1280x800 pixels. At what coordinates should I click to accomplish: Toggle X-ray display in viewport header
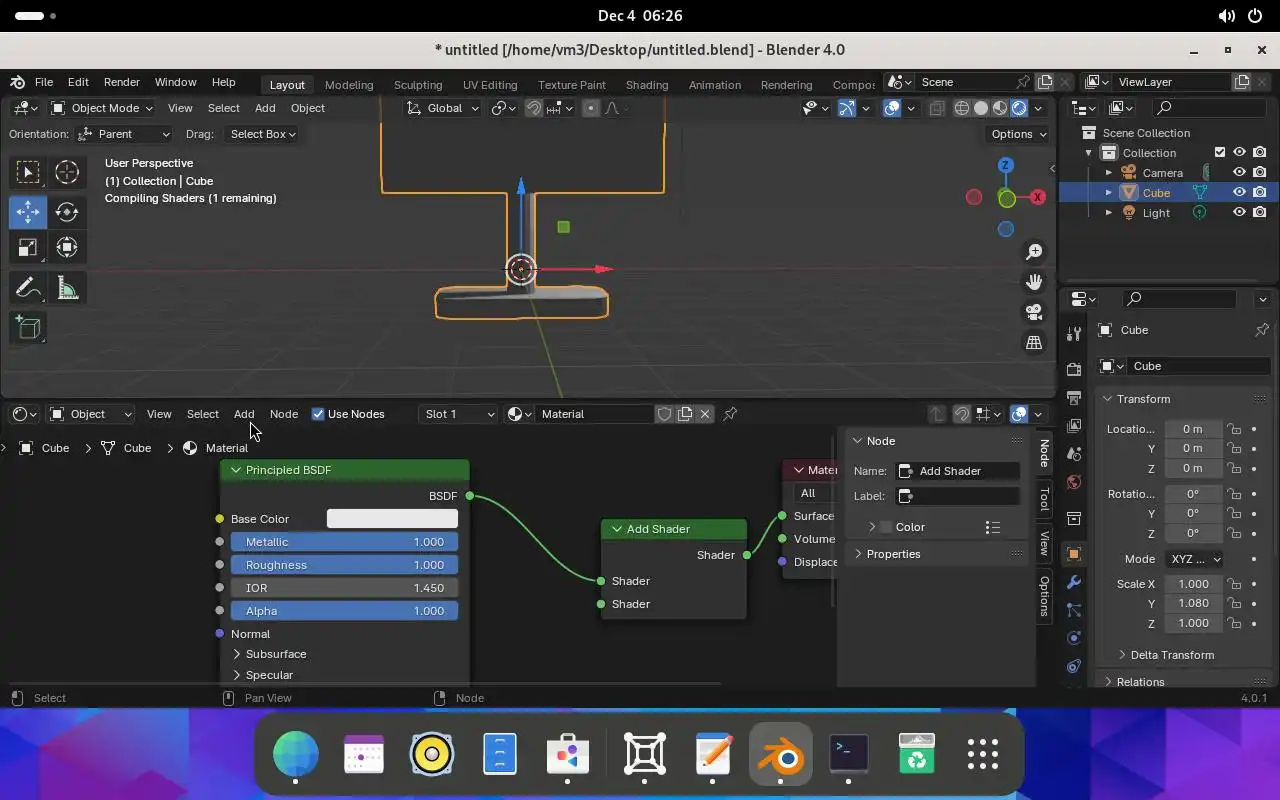937,108
